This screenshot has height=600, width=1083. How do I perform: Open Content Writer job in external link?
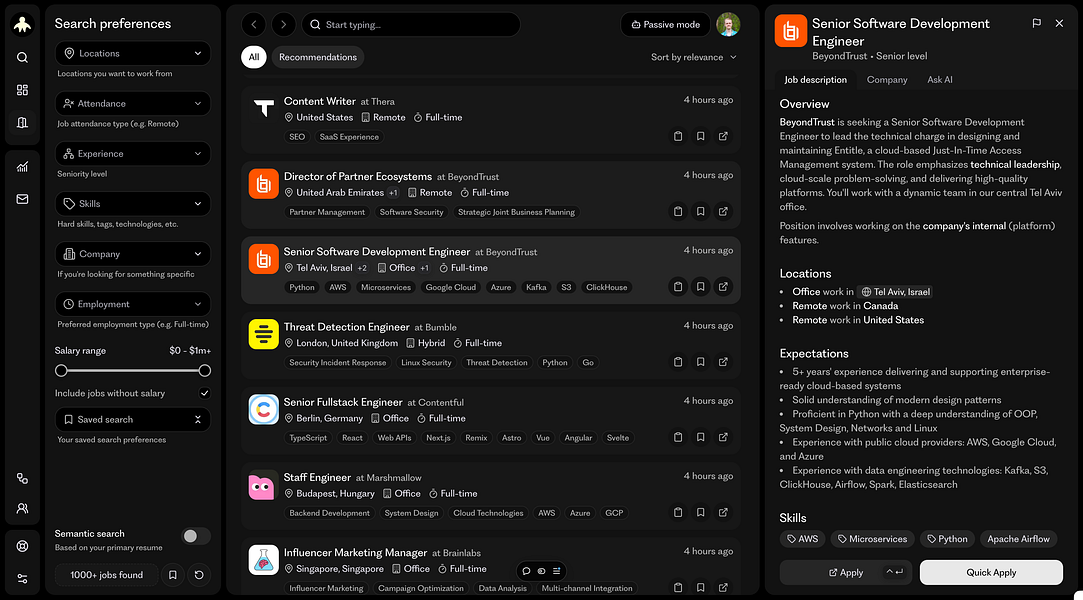723,136
